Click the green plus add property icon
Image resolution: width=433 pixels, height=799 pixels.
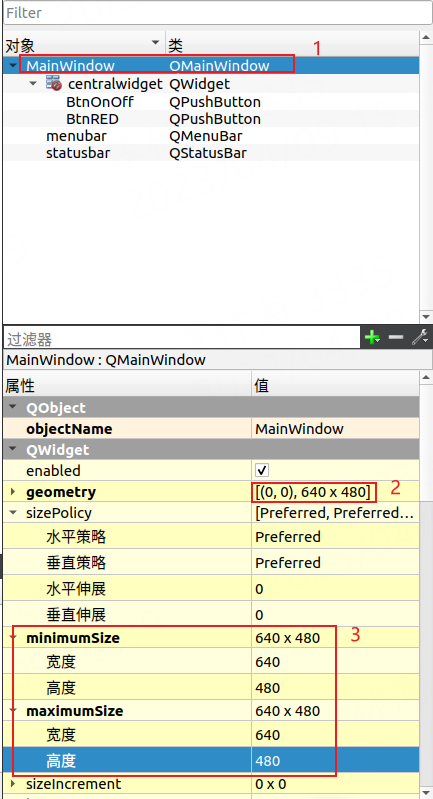[371, 337]
